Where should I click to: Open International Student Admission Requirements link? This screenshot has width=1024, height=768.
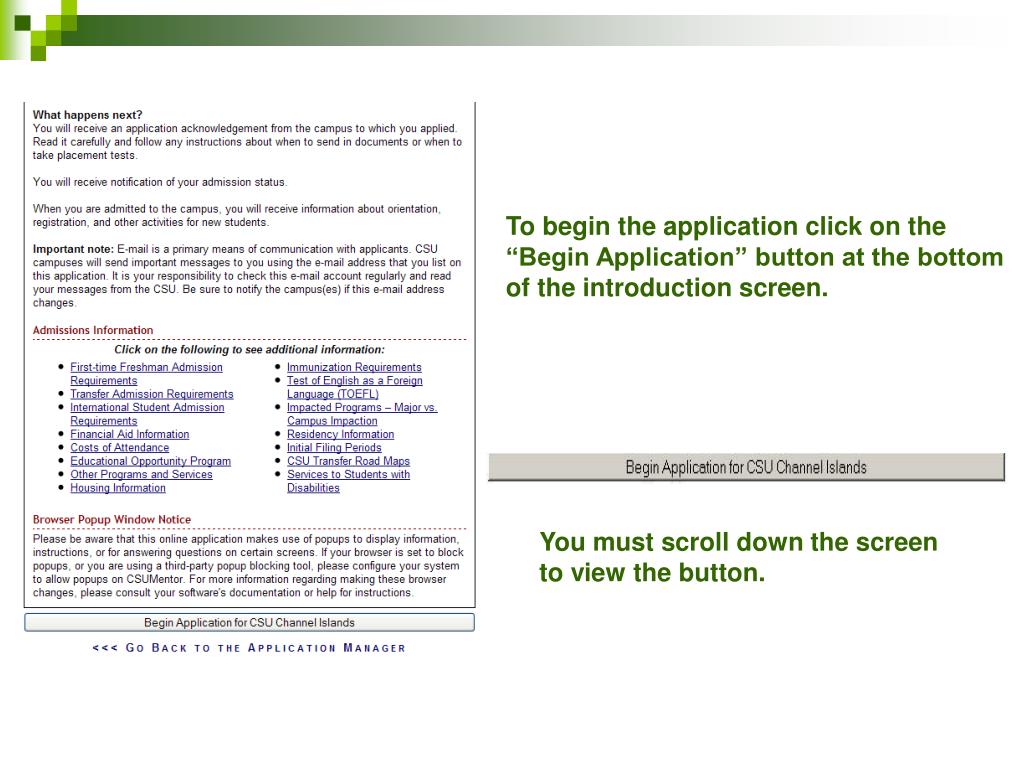(x=147, y=414)
